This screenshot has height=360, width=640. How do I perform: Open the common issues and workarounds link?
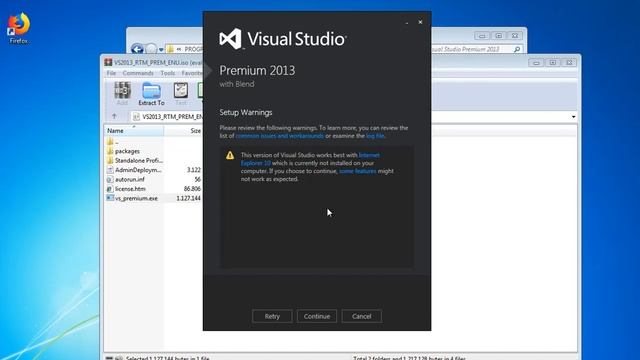(x=280, y=136)
